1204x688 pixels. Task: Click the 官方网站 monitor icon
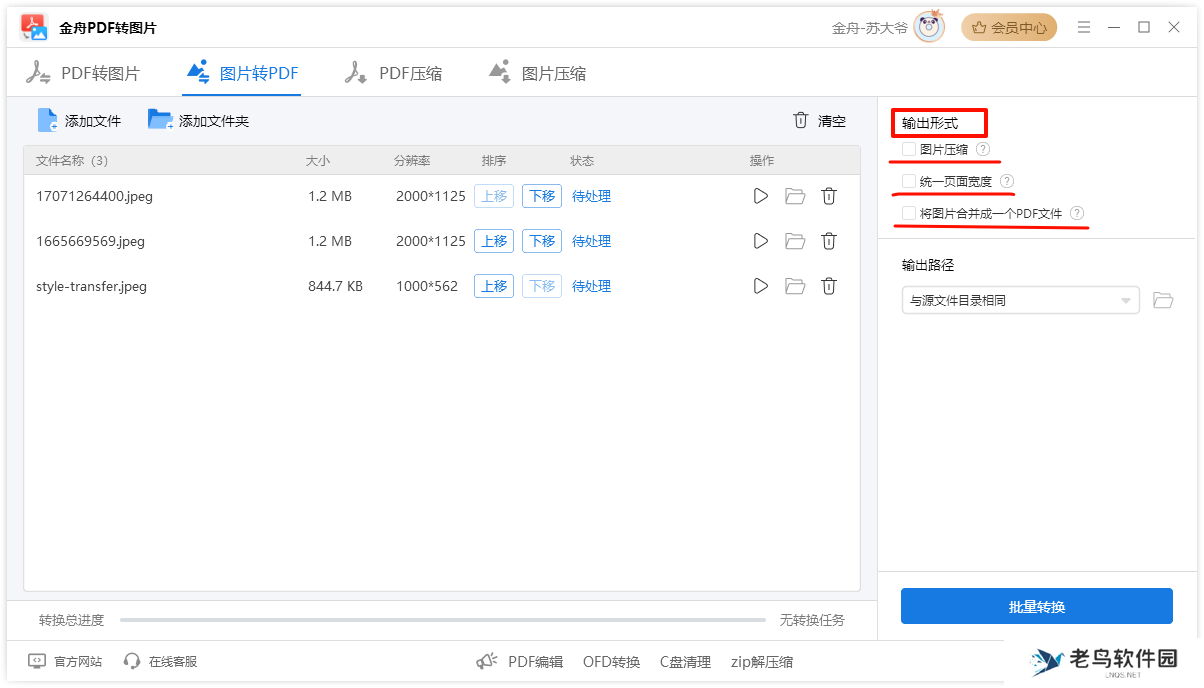tap(37, 661)
